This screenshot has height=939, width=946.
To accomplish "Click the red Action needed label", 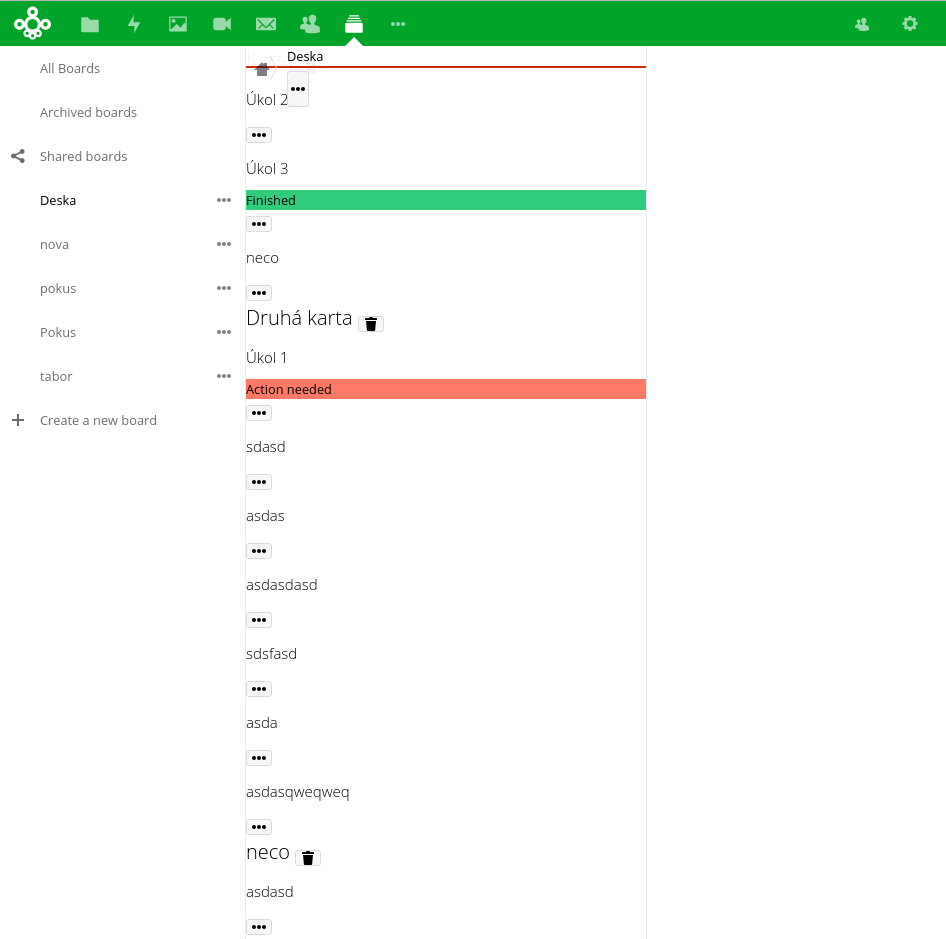I will tap(446, 389).
